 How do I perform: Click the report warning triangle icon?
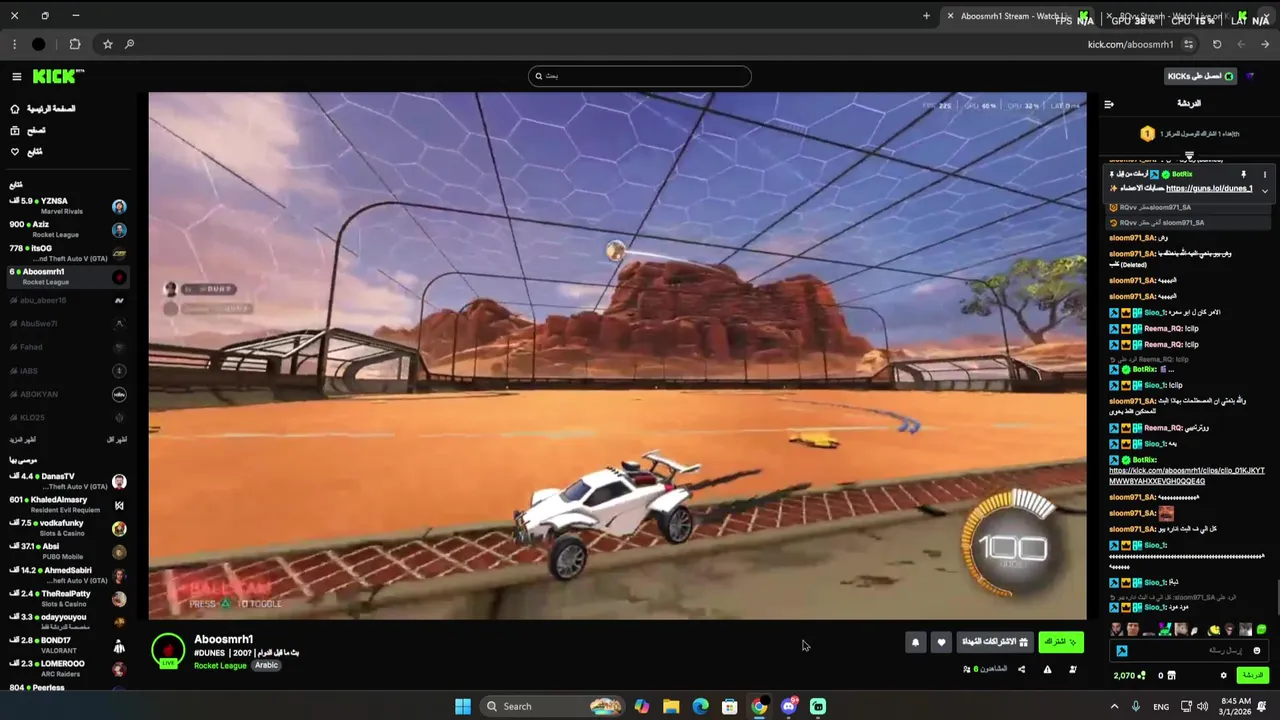1047,669
